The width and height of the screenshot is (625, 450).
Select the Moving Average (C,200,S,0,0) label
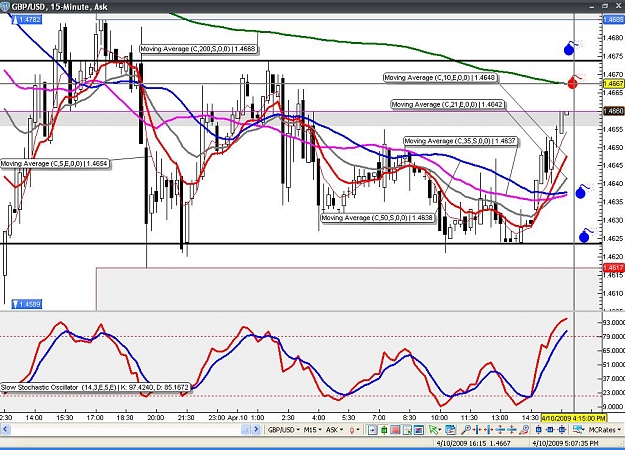coord(199,49)
